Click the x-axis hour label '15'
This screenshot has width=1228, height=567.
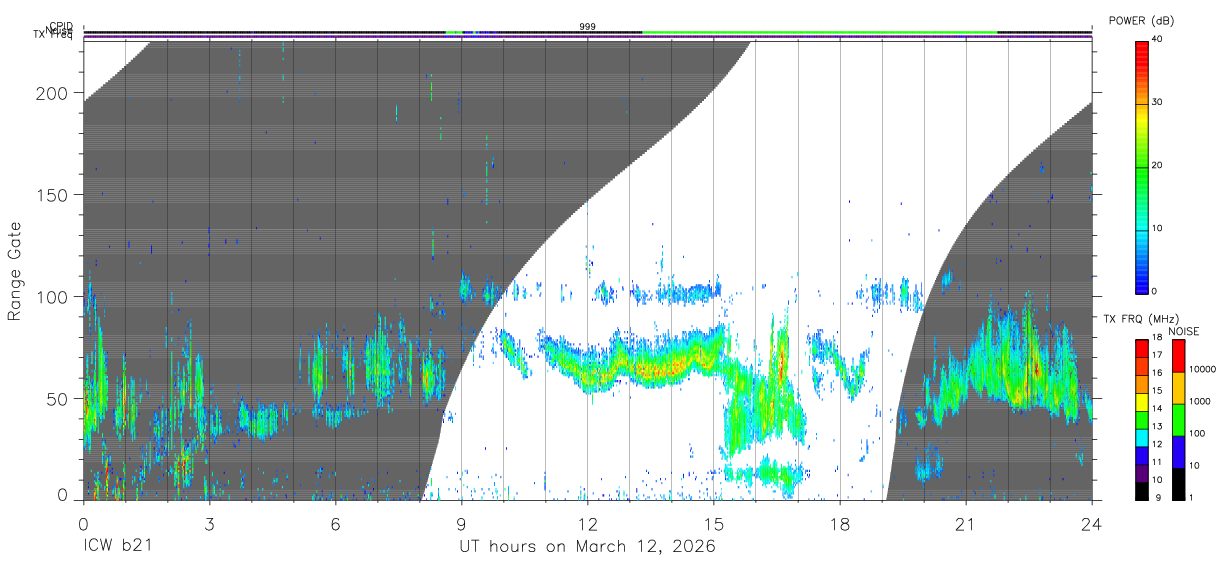[x=713, y=523]
